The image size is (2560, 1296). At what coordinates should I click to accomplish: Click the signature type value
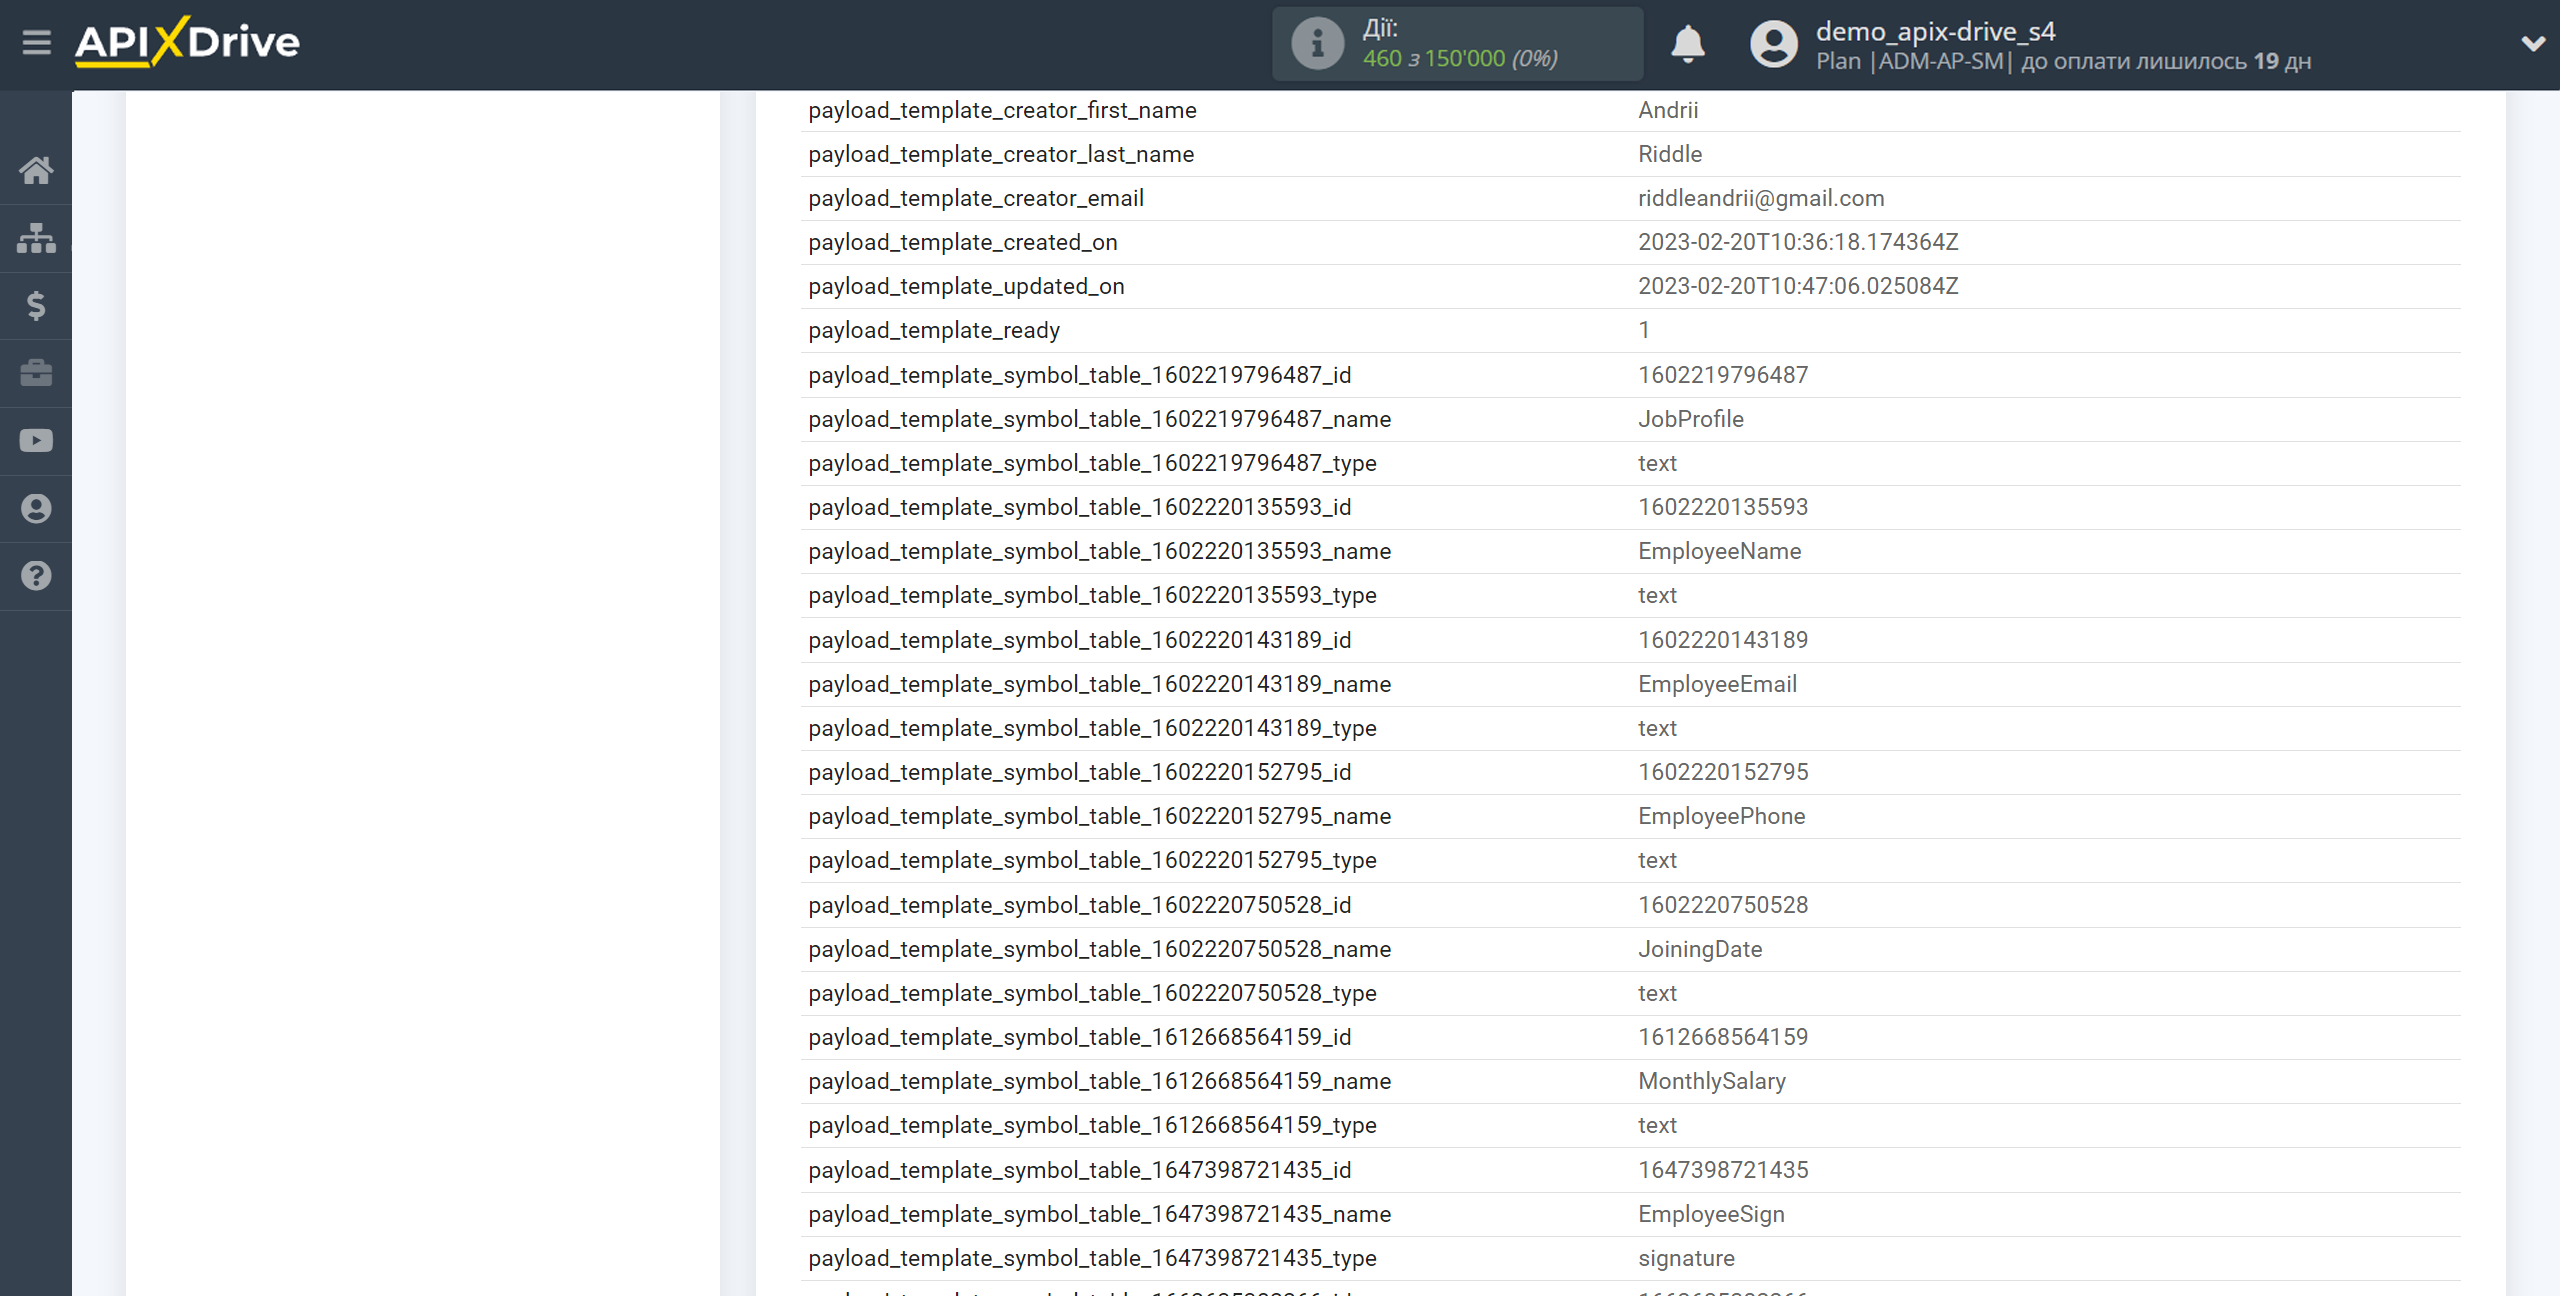(x=1686, y=1258)
